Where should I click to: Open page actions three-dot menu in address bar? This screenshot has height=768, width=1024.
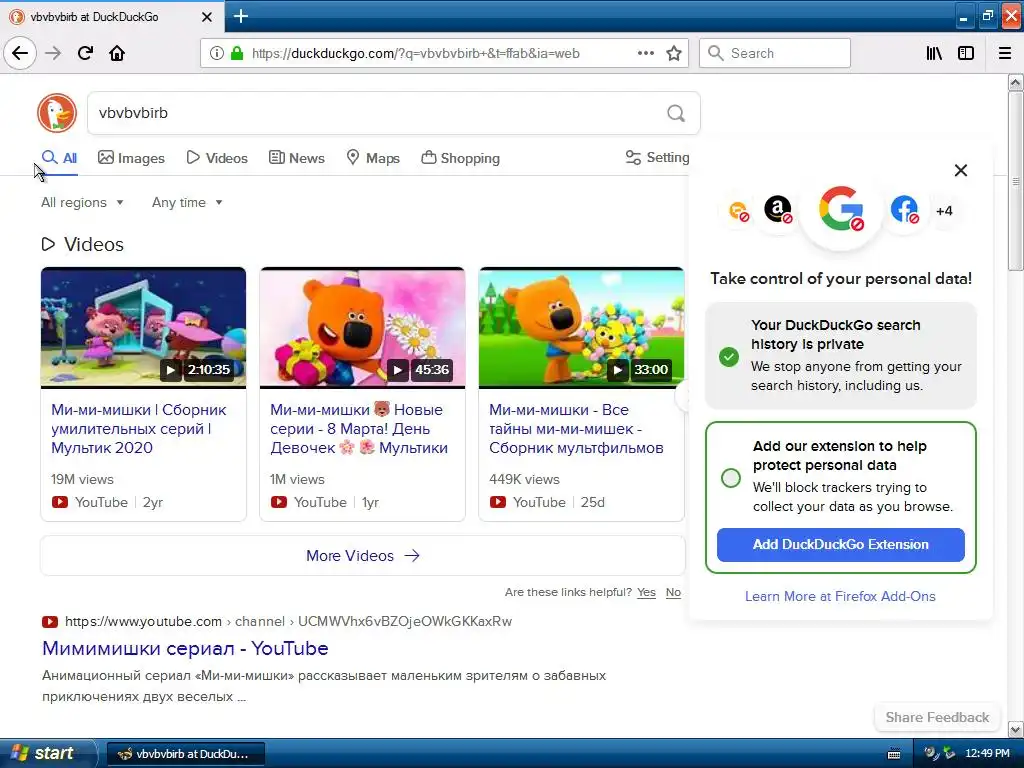[646, 53]
